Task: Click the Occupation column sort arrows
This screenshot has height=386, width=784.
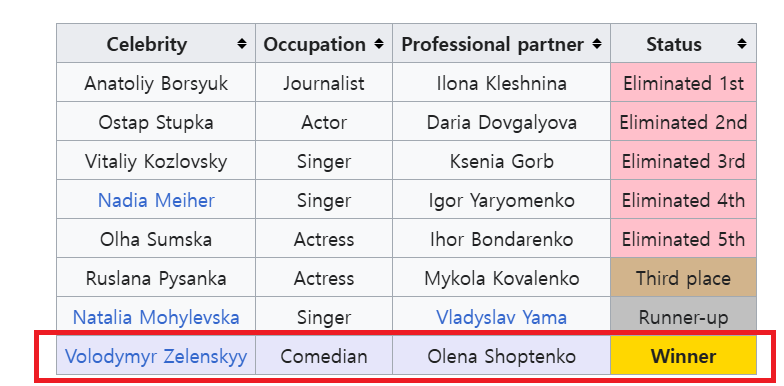Action: tap(379, 44)
